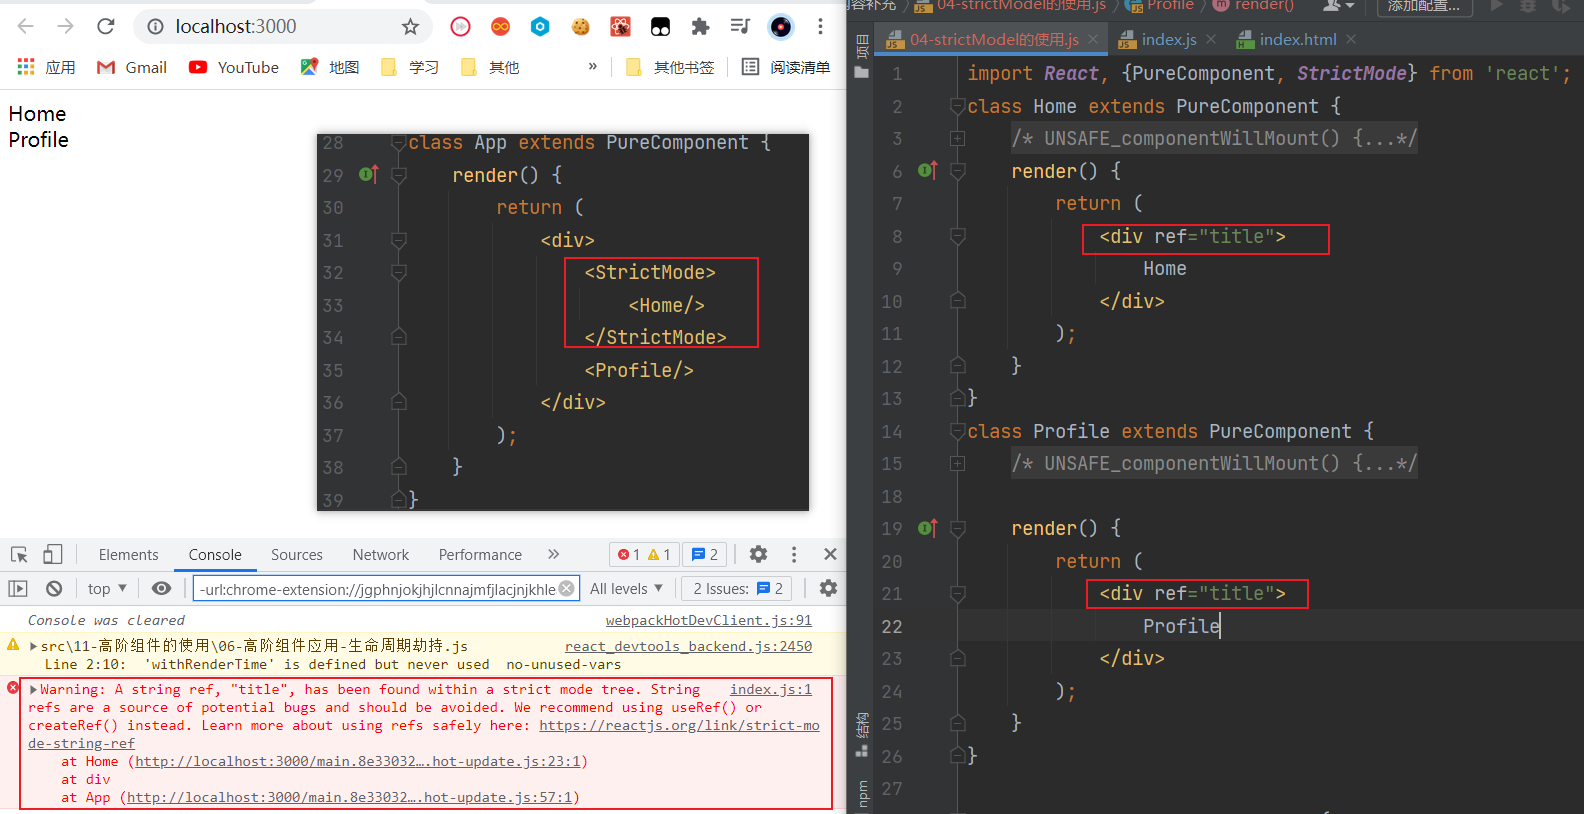
Task: Open the Performance tab
Action: (x=480, y=555)
